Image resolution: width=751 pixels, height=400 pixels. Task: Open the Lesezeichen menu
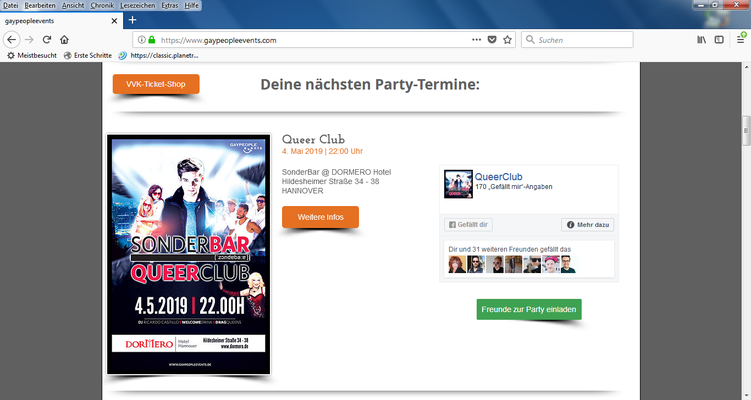click(x=137, y=5)
